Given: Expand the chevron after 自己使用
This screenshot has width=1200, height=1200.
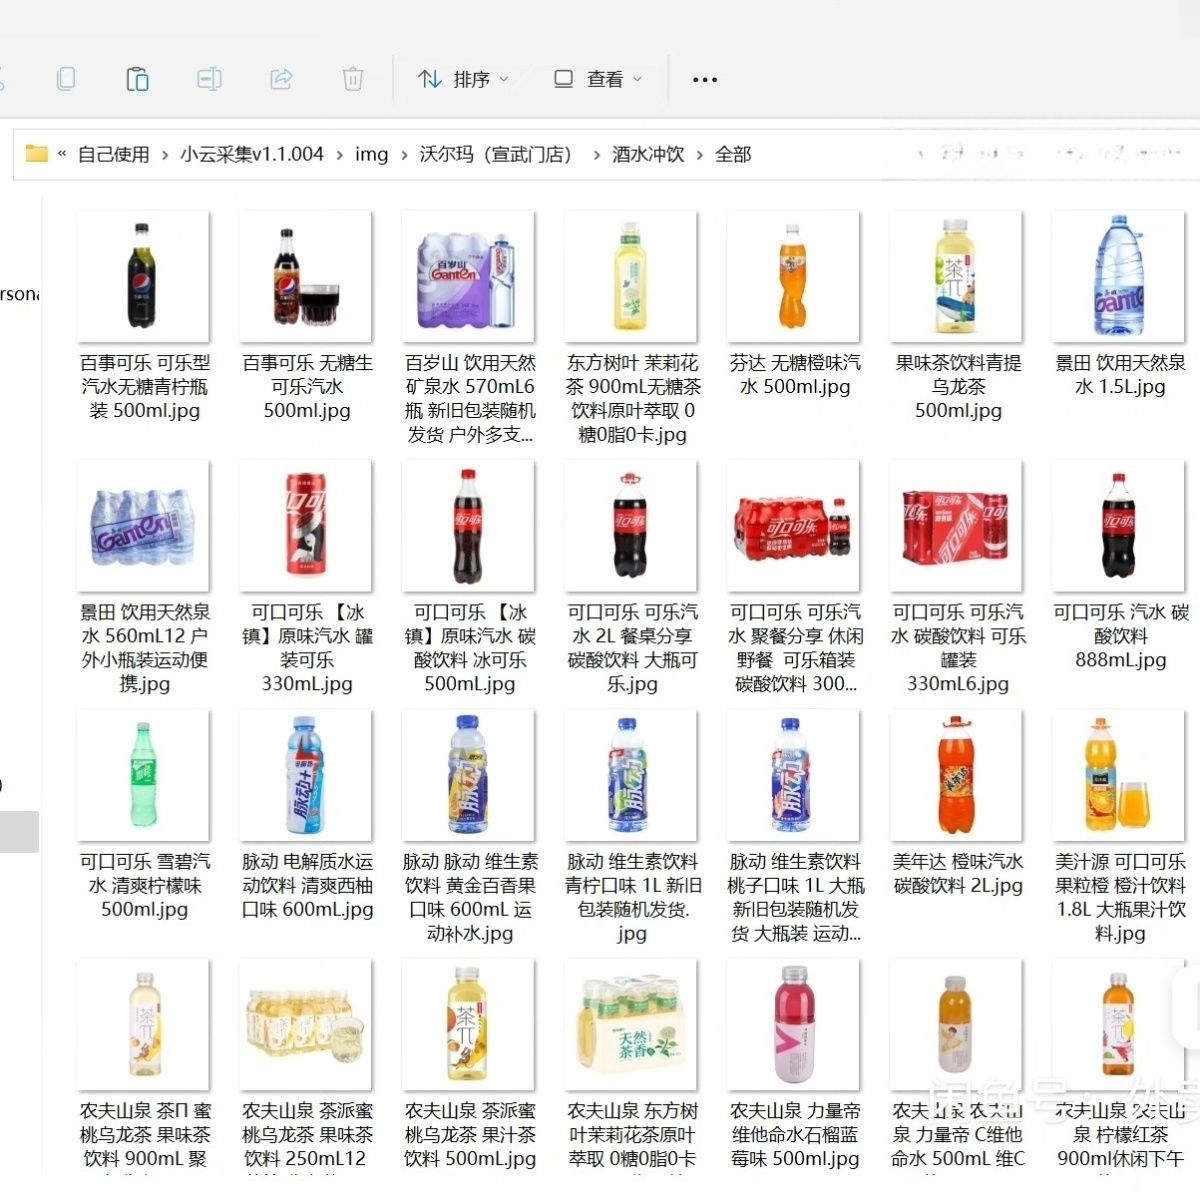Looking at the screenshot, I should click(x=165, y=155).
